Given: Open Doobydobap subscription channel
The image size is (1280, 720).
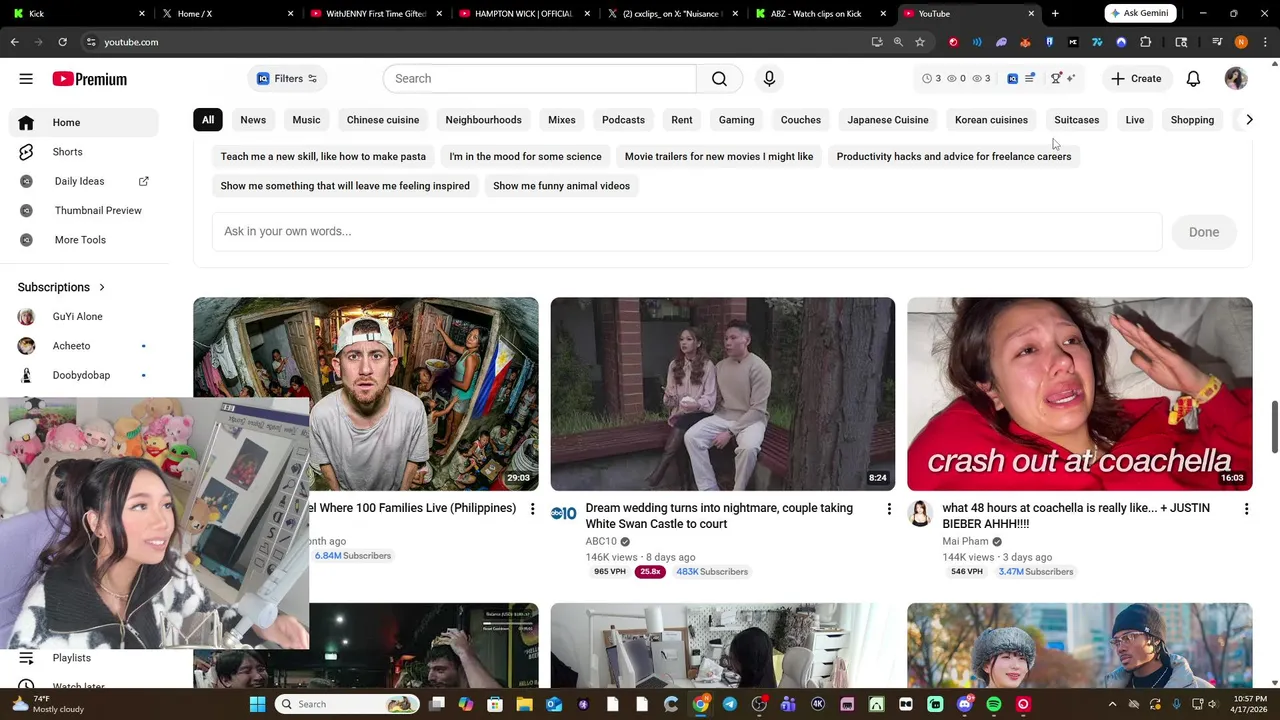Looking at the screenshot, I should 84,375.
